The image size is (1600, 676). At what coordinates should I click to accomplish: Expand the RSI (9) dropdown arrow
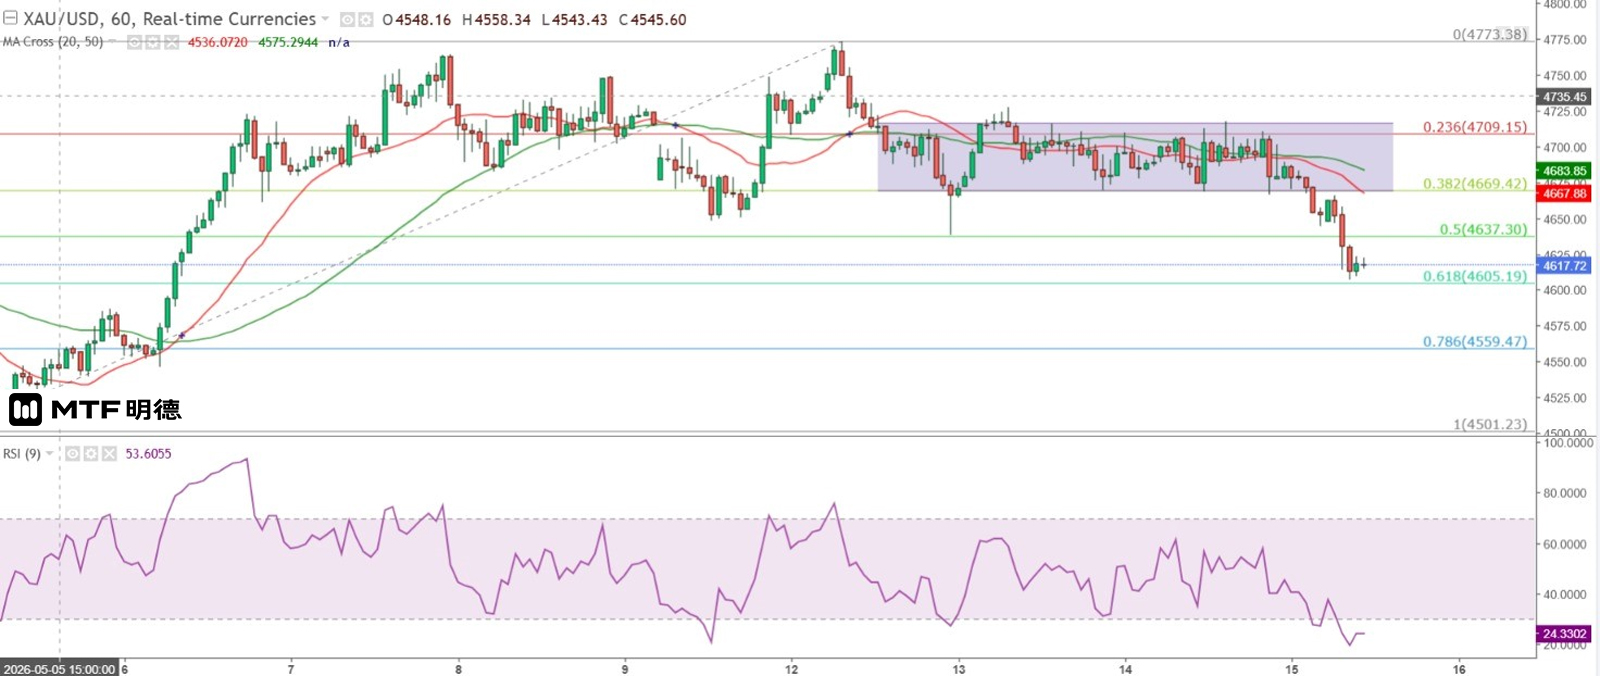point(50,454)
